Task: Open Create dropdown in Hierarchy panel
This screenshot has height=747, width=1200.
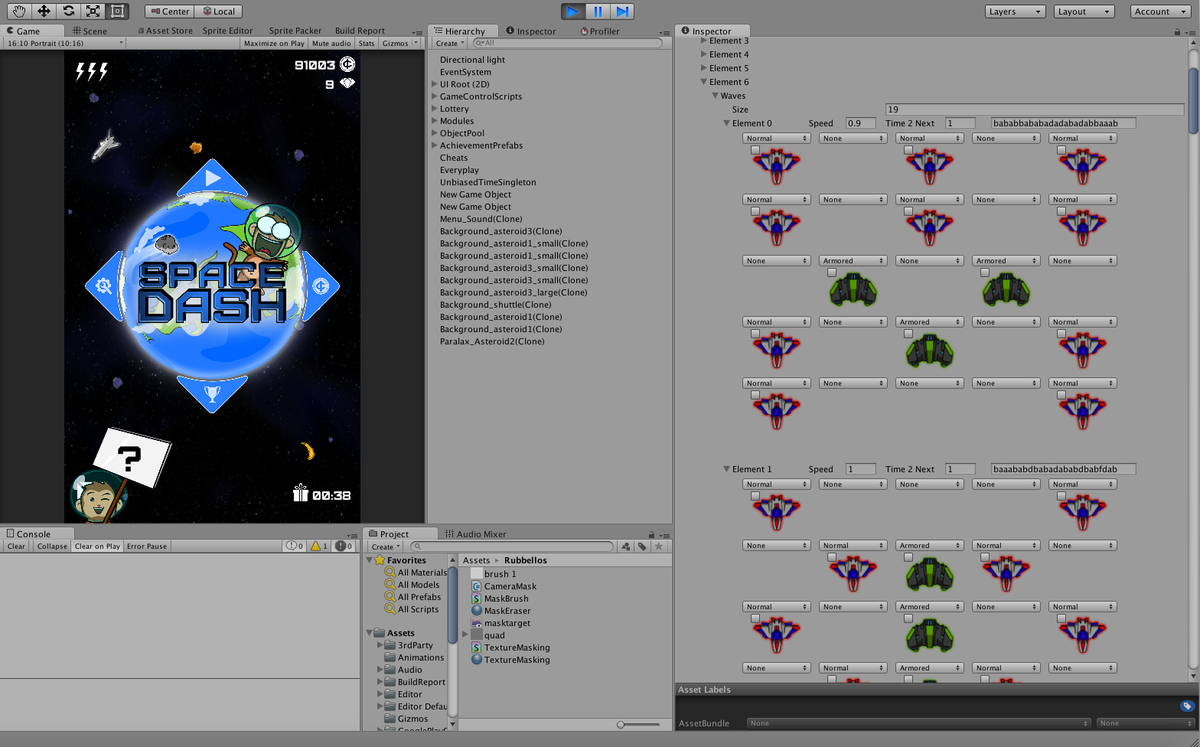Action: pos(450,43)
